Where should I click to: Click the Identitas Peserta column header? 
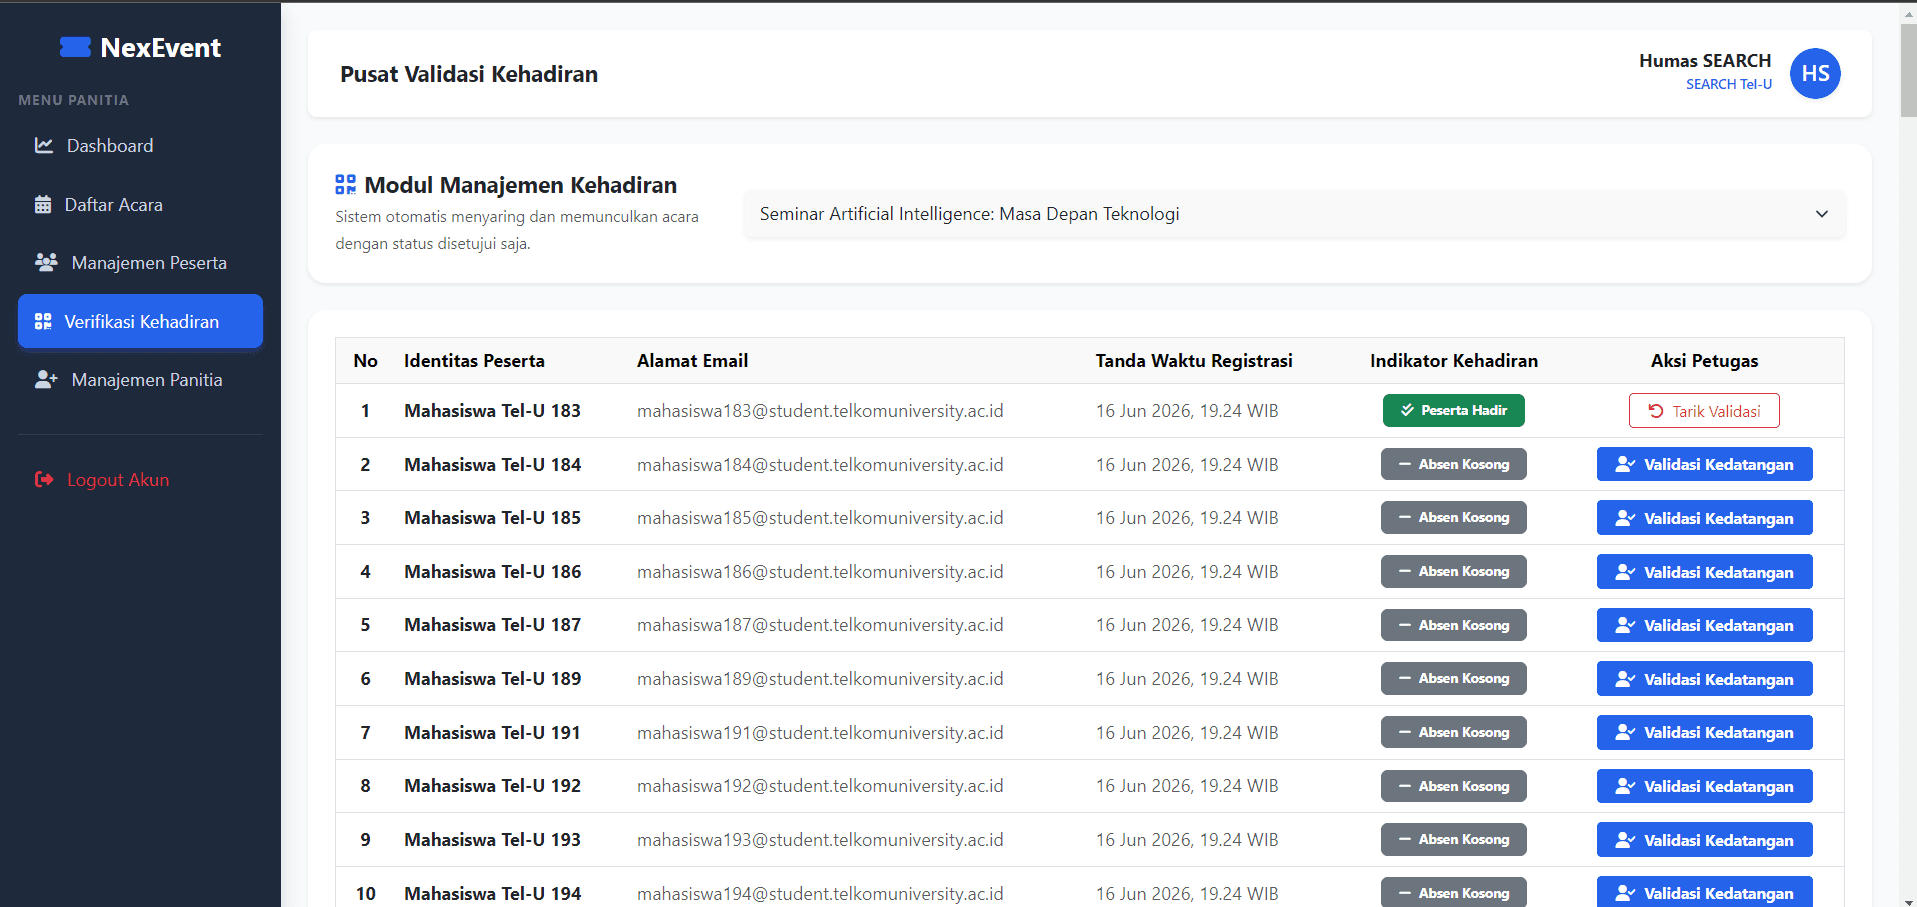474,361
